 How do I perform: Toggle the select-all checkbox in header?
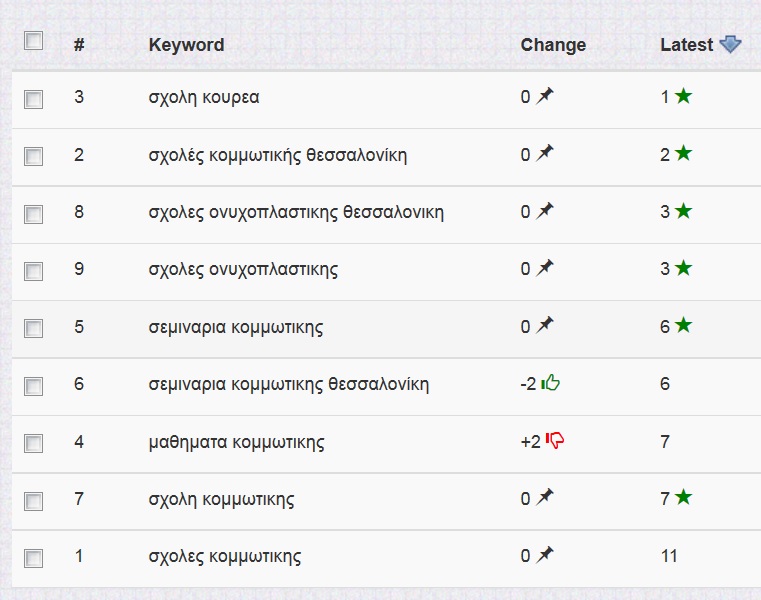34,41
